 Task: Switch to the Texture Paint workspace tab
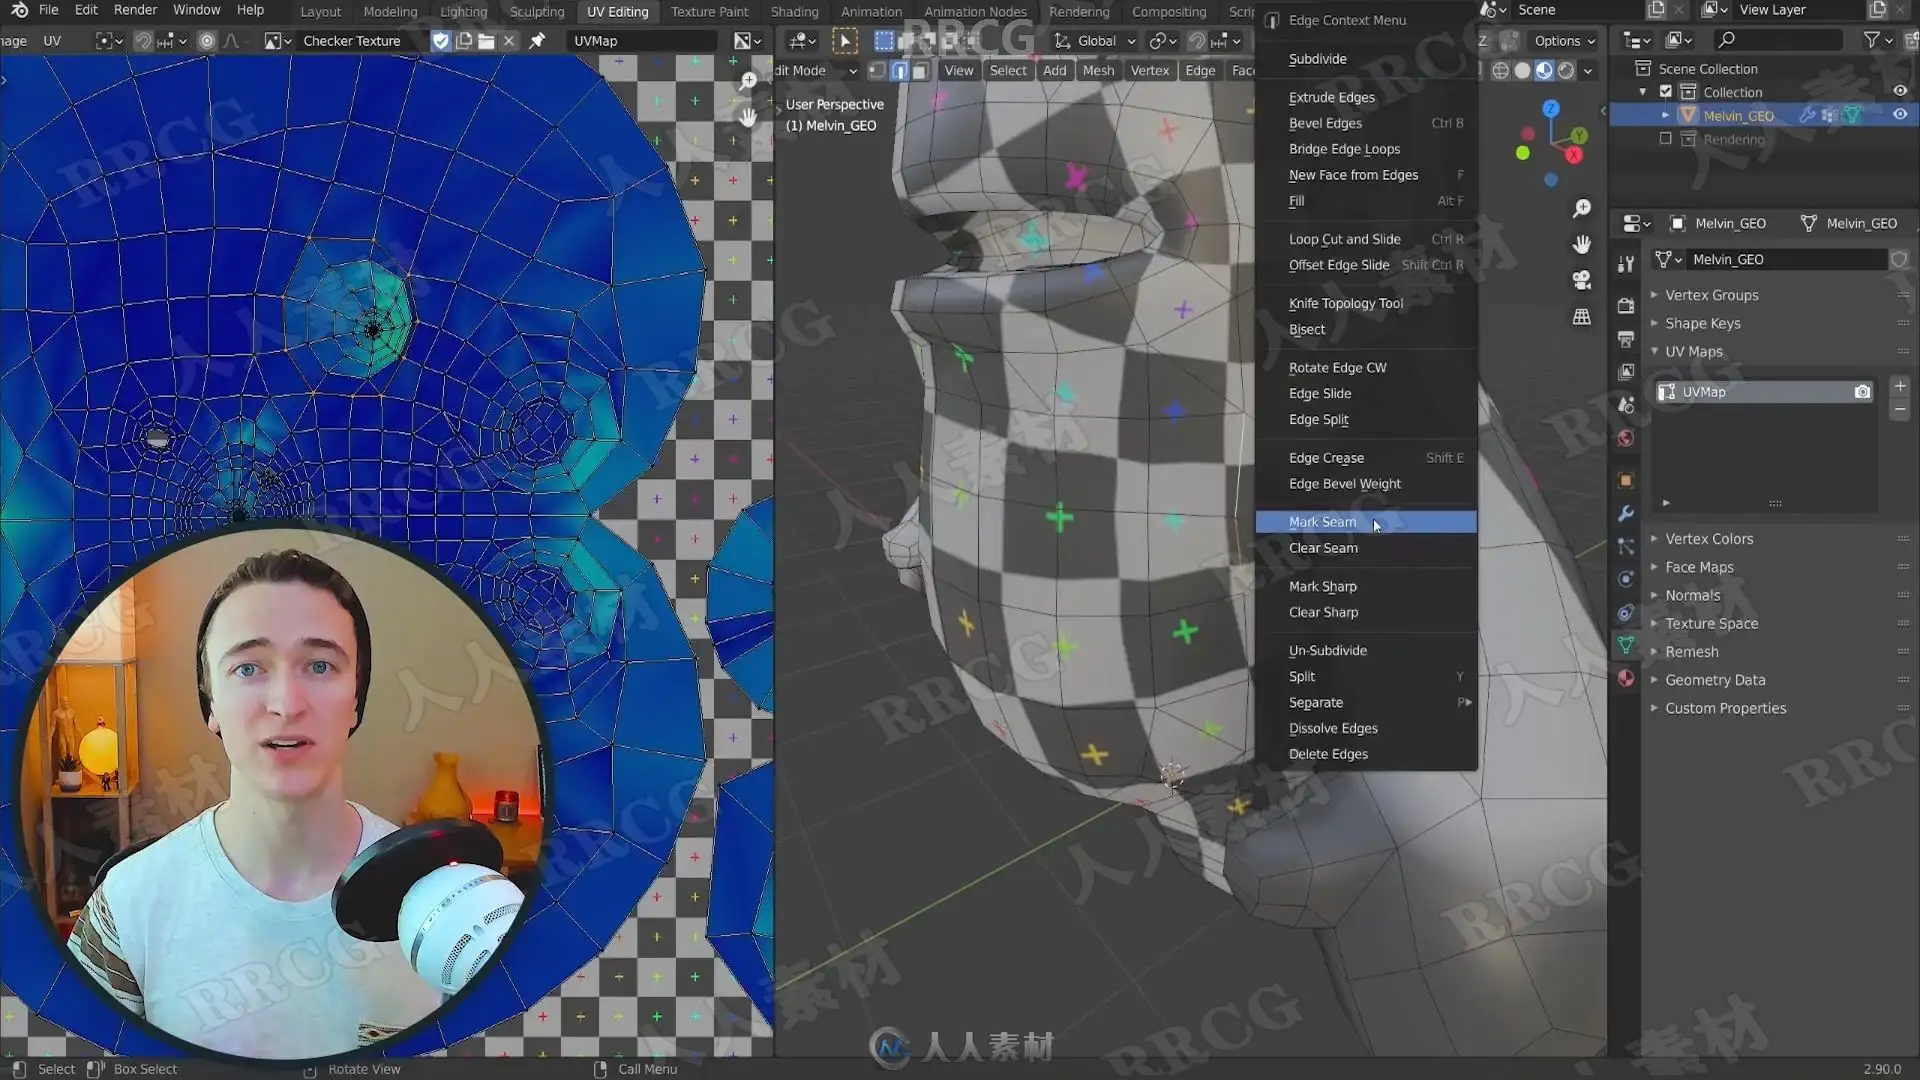pyautogui.click(x=709, y=12)
